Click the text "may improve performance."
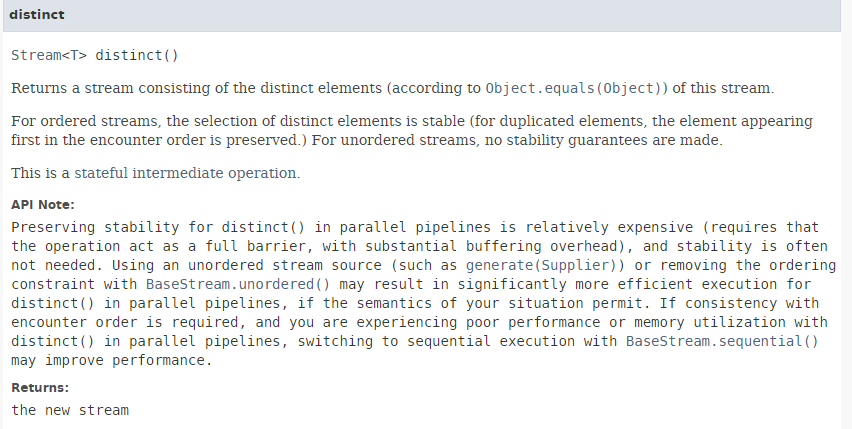 (x=112, y=359)
